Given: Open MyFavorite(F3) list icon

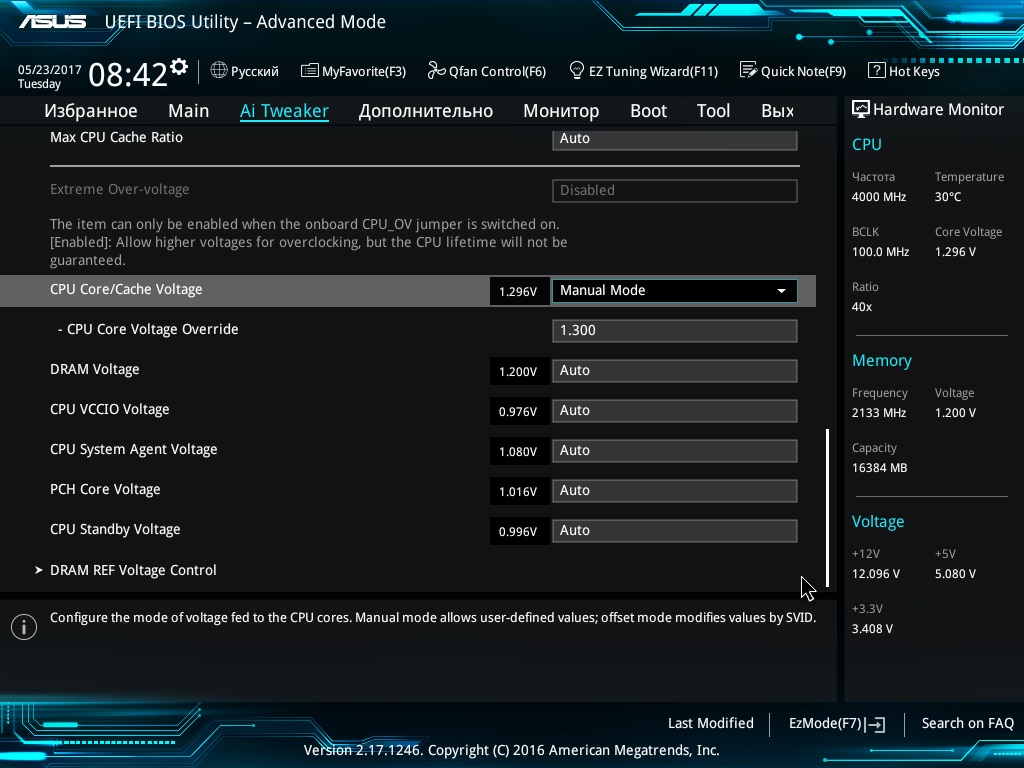Looking at the screenshot, I should [310, 70].
